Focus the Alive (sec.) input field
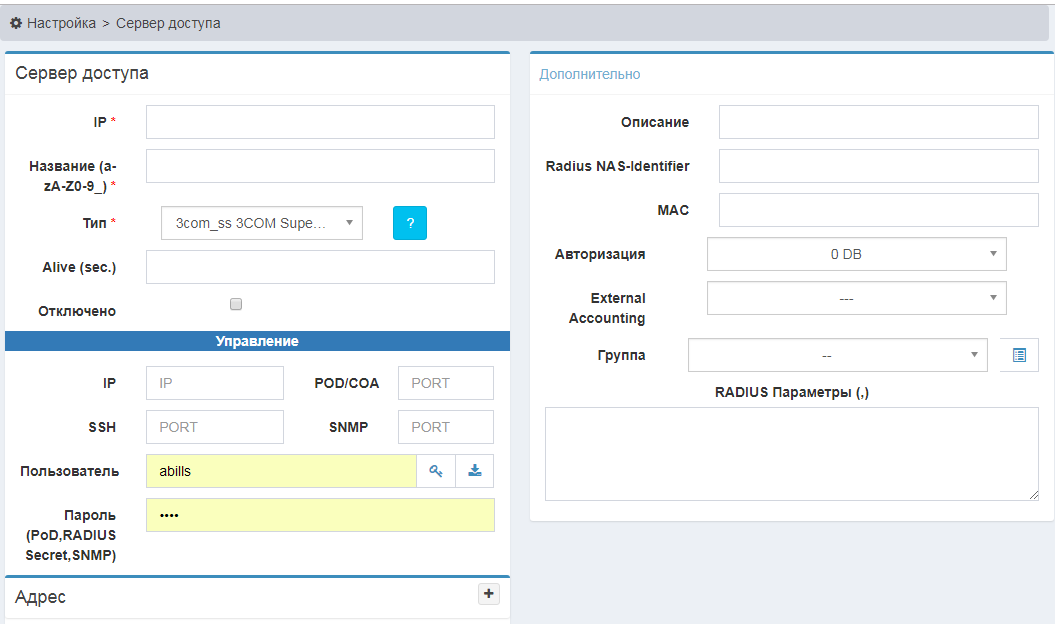Viewport: 1055px width, 624px height. pyautogui.click(x=320, y=267)
